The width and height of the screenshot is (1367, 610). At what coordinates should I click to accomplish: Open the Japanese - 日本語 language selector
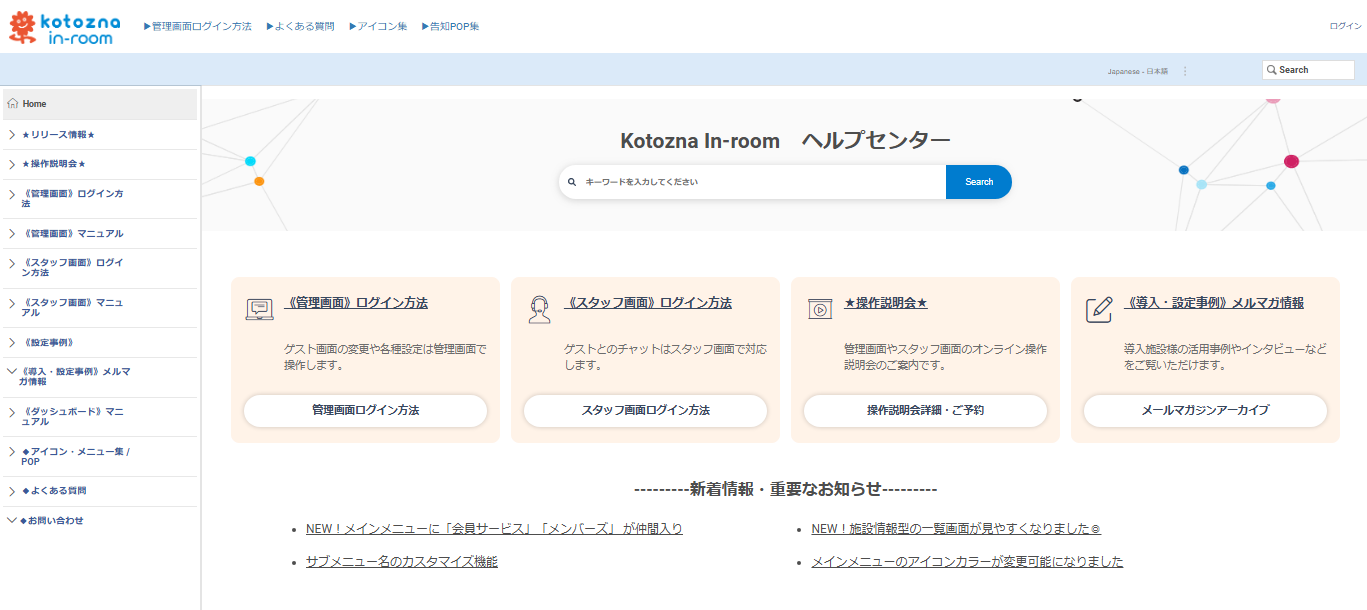coord(1137,71)
